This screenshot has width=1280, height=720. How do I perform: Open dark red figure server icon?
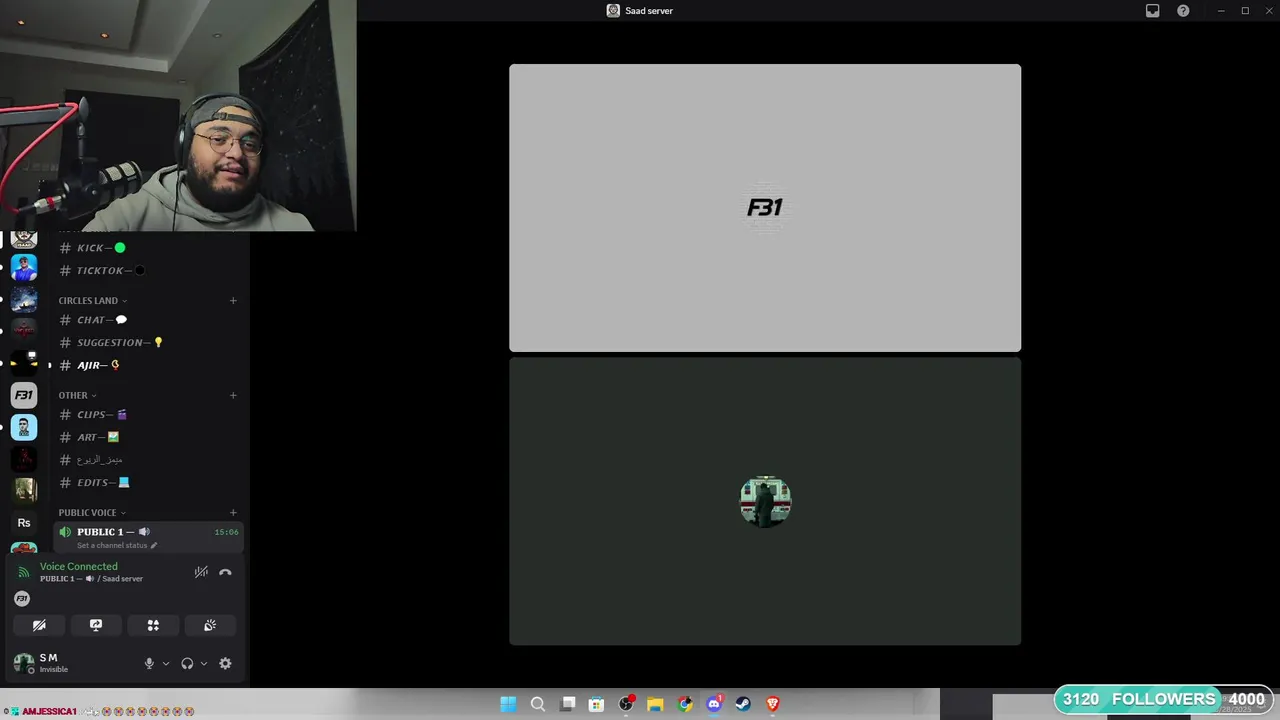pos(24,459)
